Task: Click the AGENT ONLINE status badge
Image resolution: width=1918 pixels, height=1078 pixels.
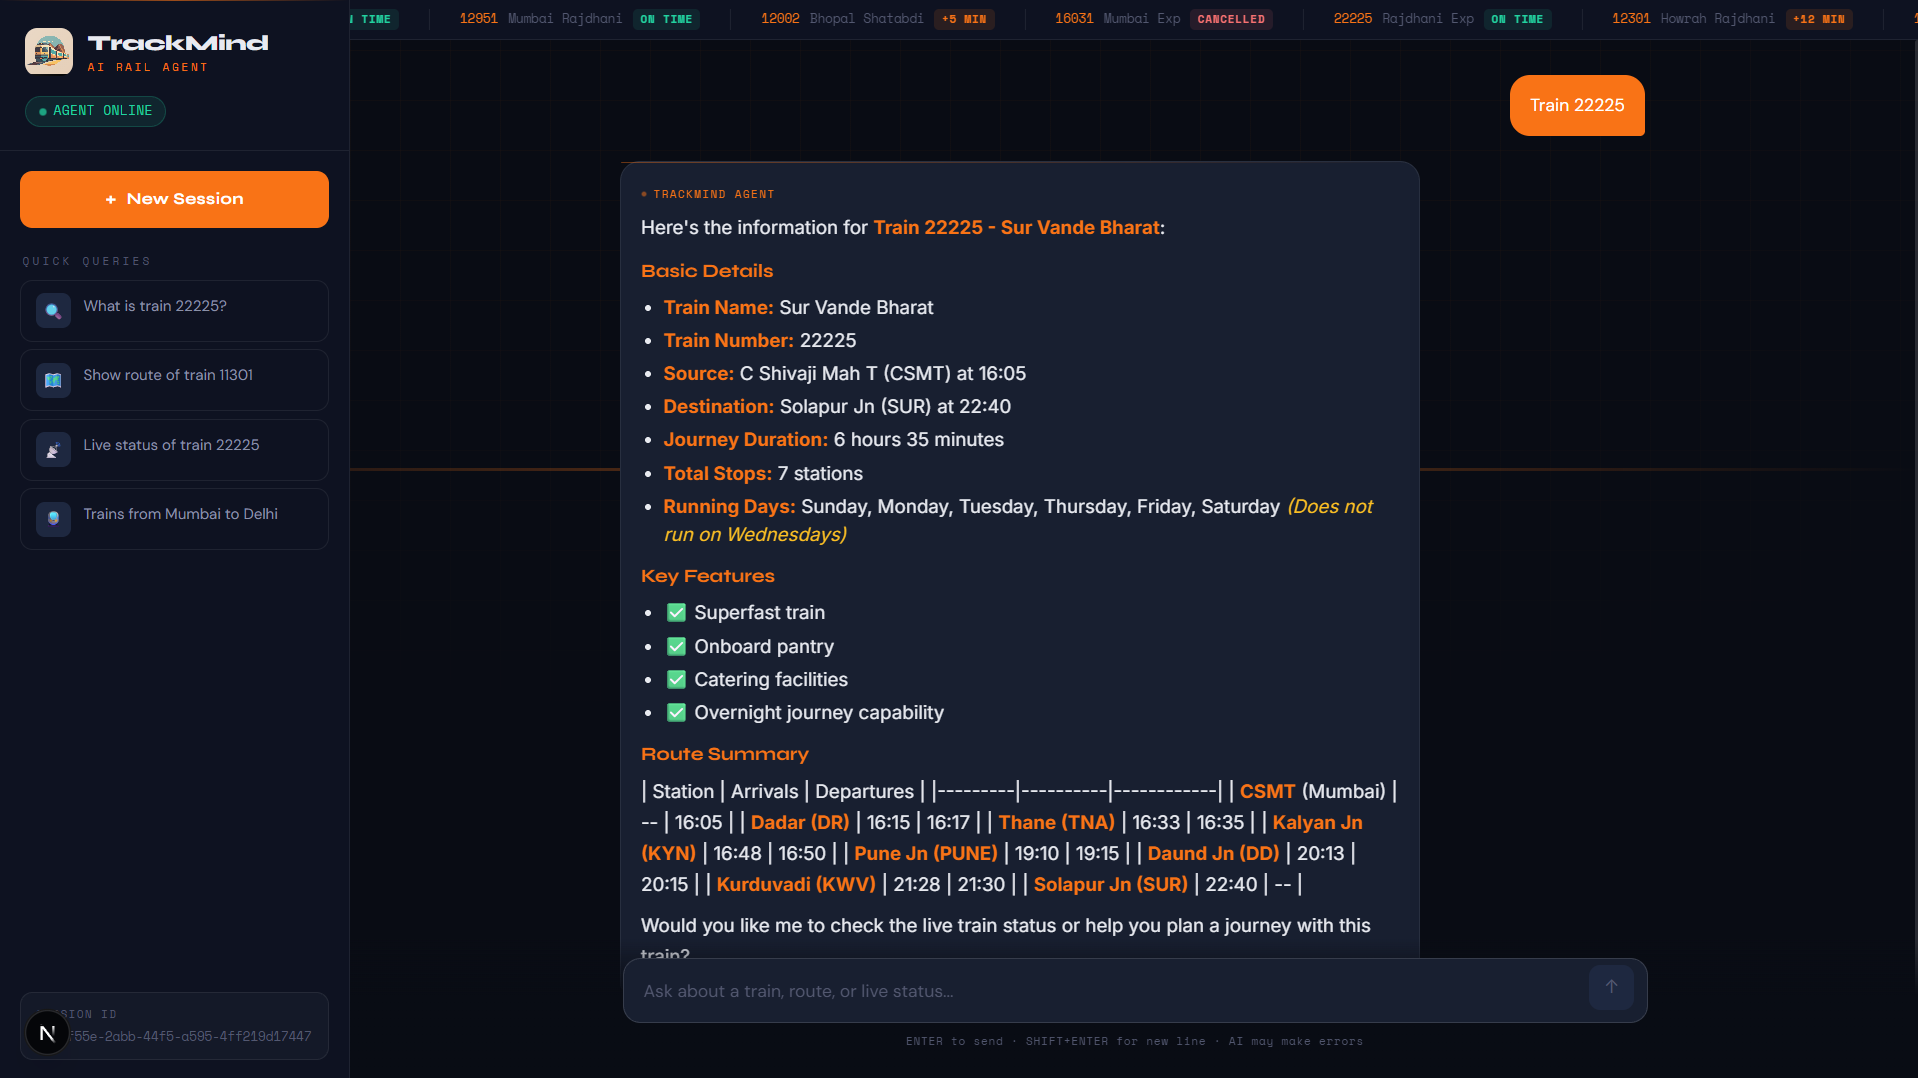Action: point(95,111)
